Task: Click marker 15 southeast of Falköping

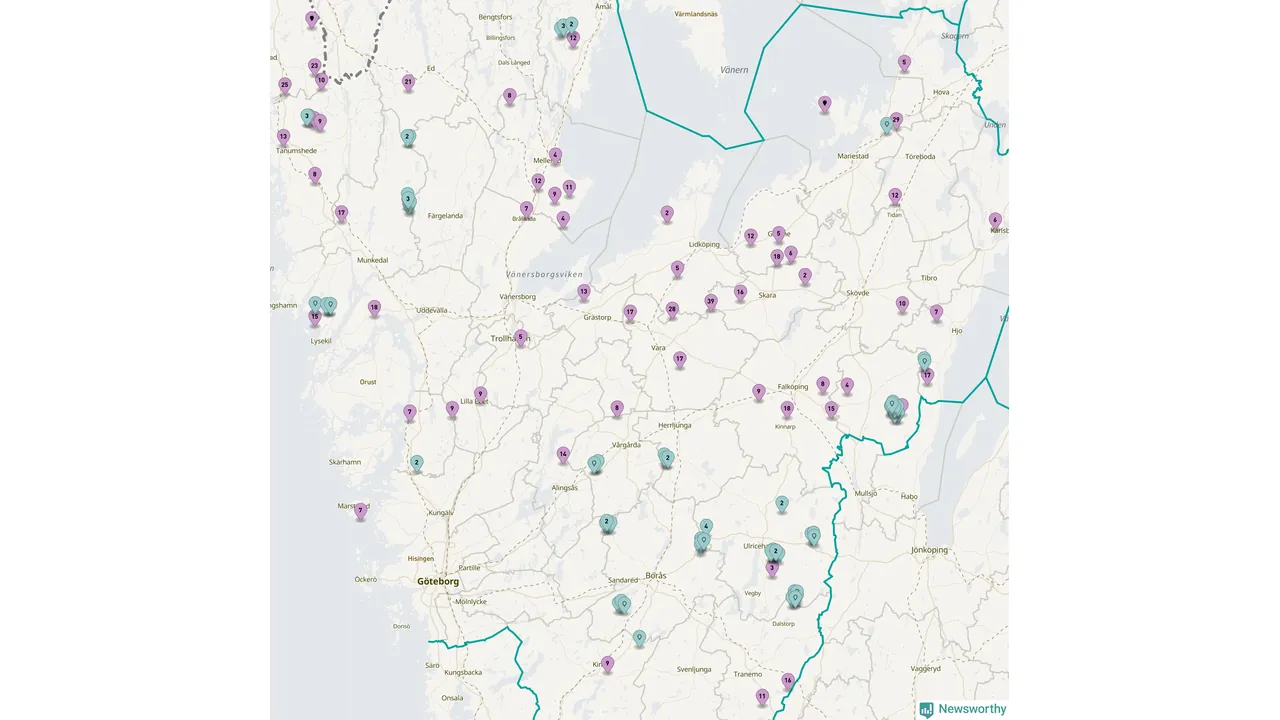Action: 831,409
